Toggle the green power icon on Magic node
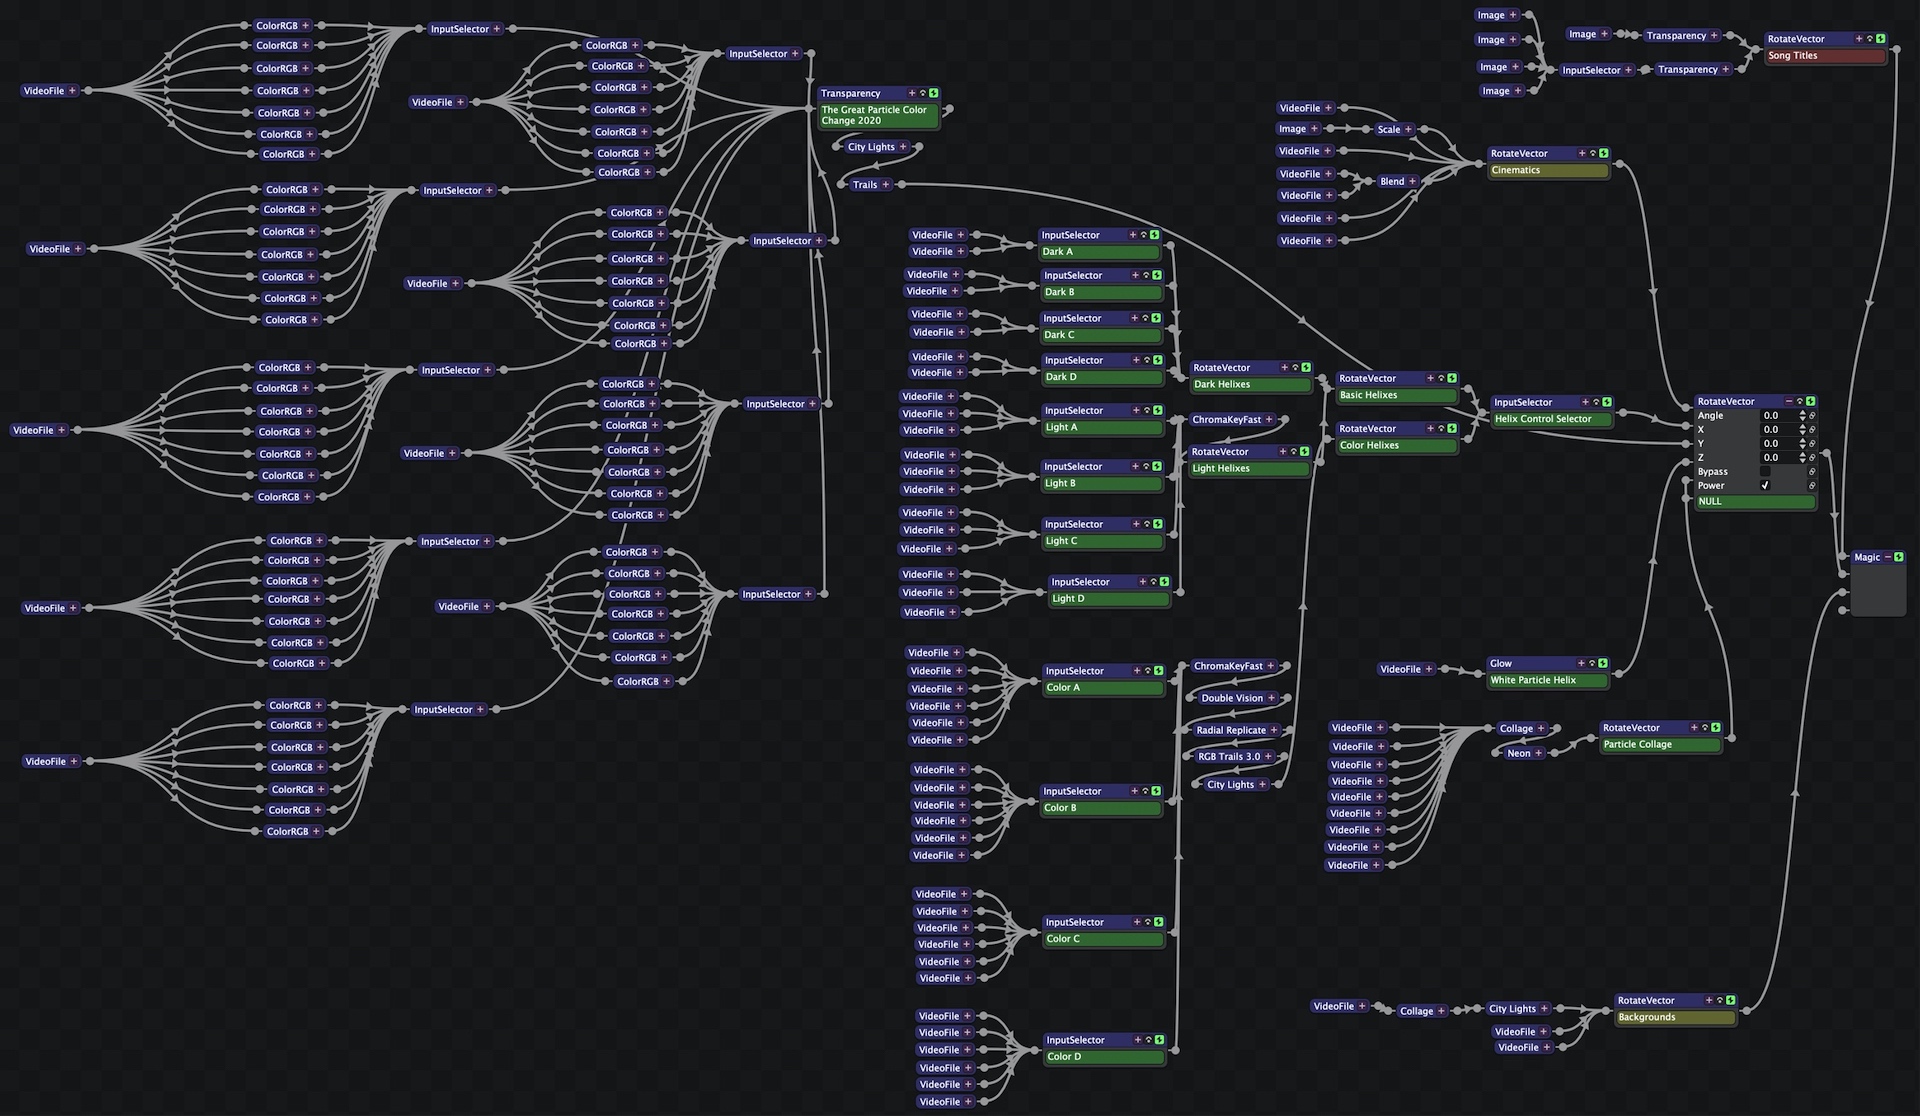 coord(1898,557)
